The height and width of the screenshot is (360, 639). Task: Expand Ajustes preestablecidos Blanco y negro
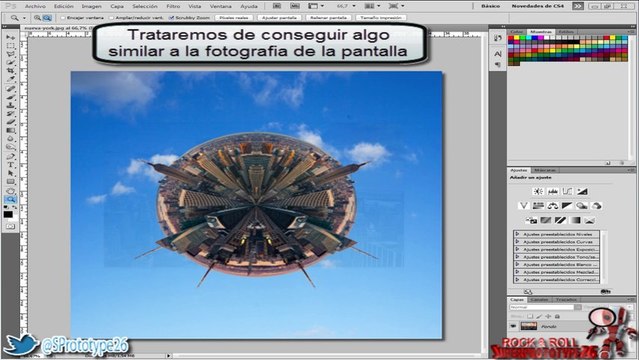[x=518, y=265]
